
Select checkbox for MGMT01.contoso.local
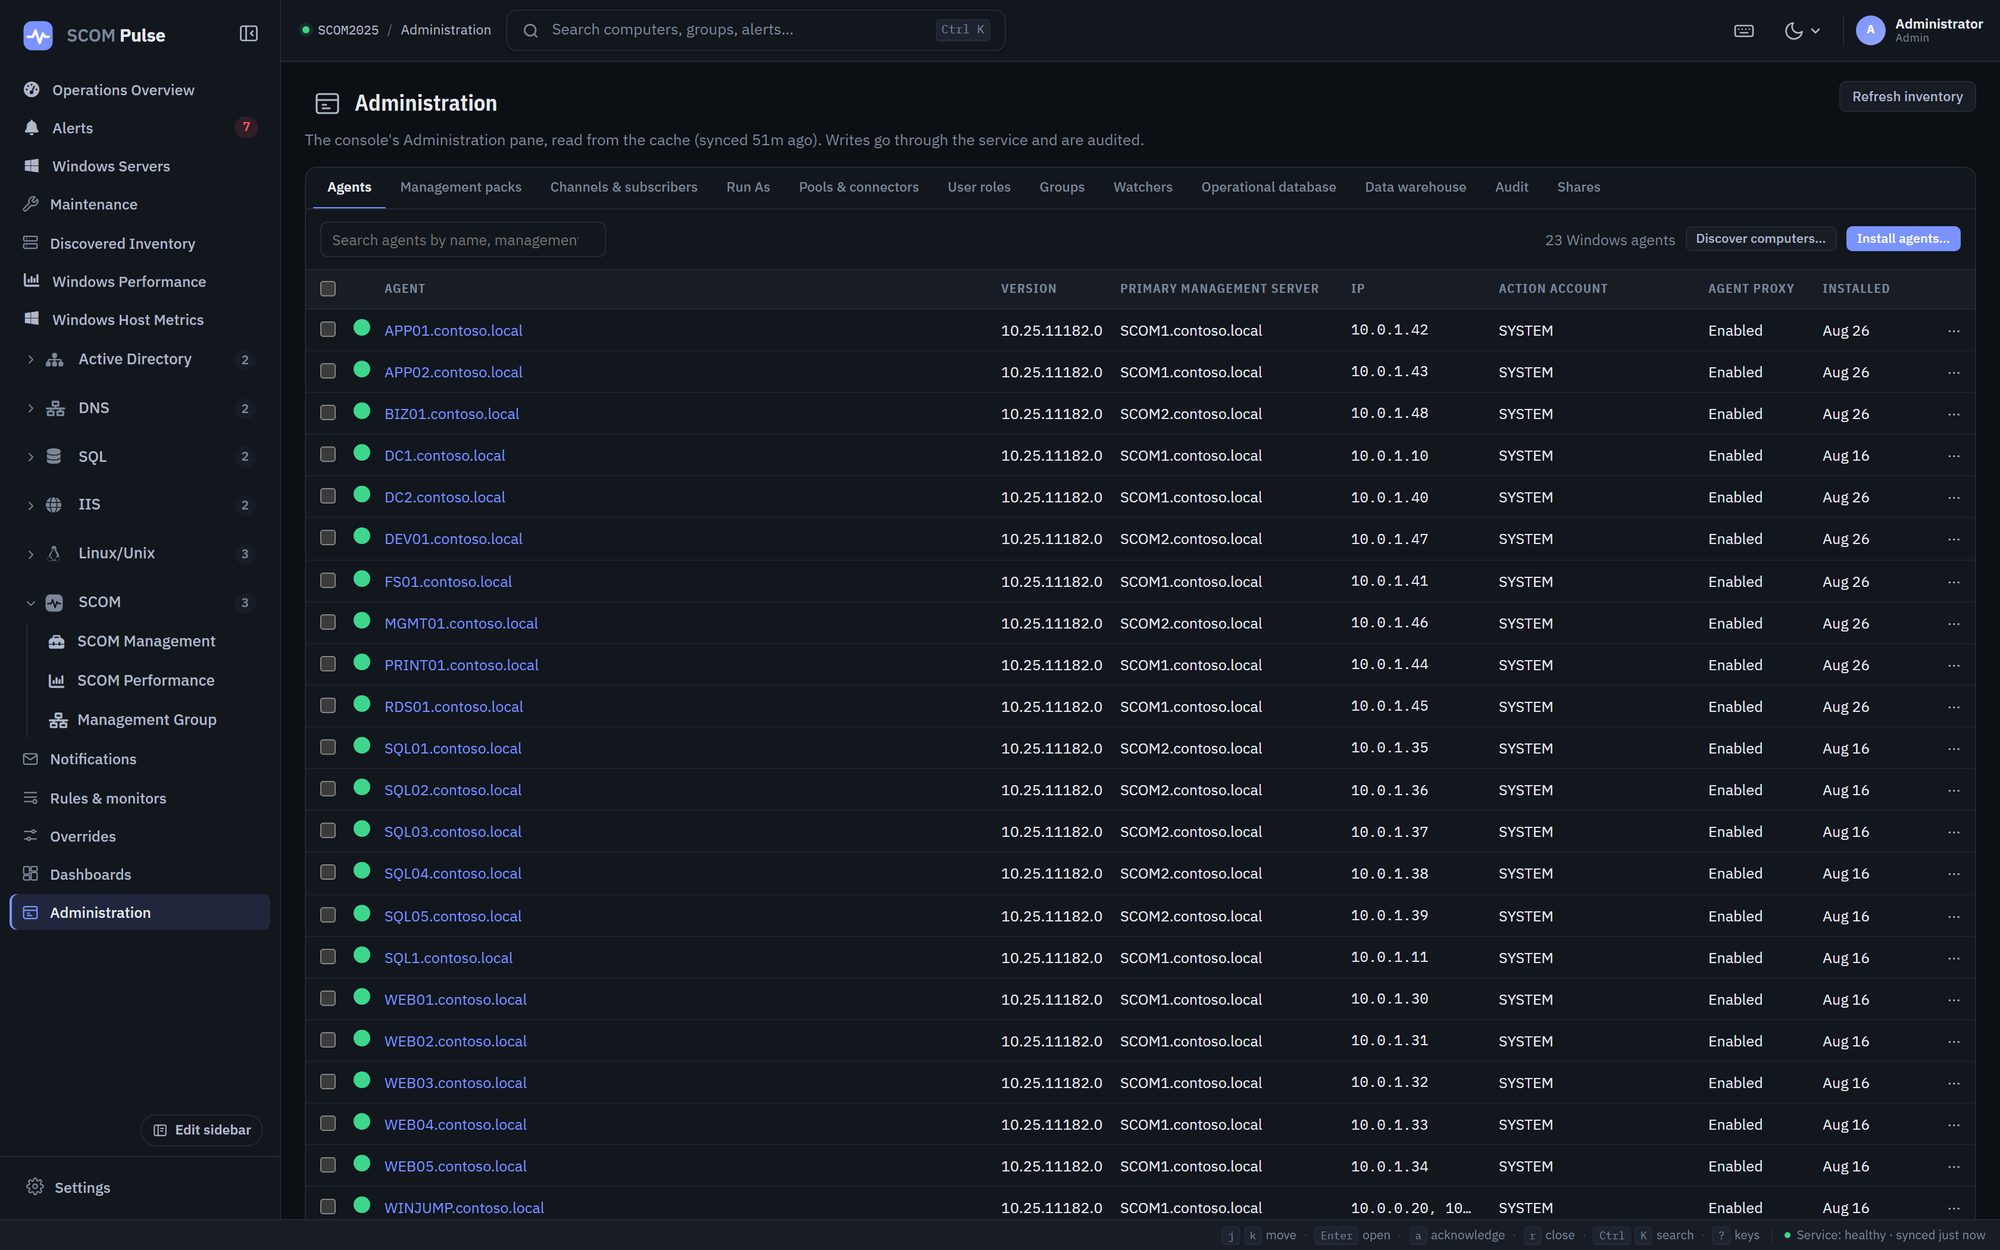coord(328,622)
